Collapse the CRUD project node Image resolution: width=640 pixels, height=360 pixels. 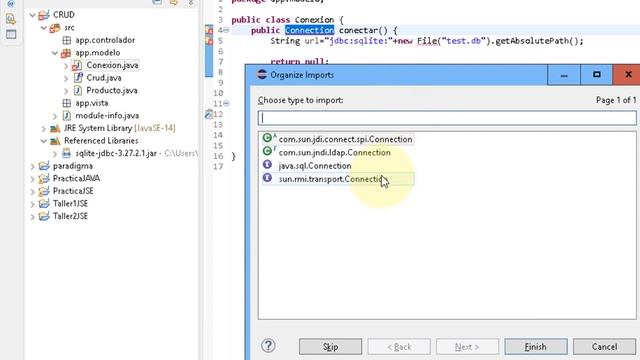tap(32, 15)
